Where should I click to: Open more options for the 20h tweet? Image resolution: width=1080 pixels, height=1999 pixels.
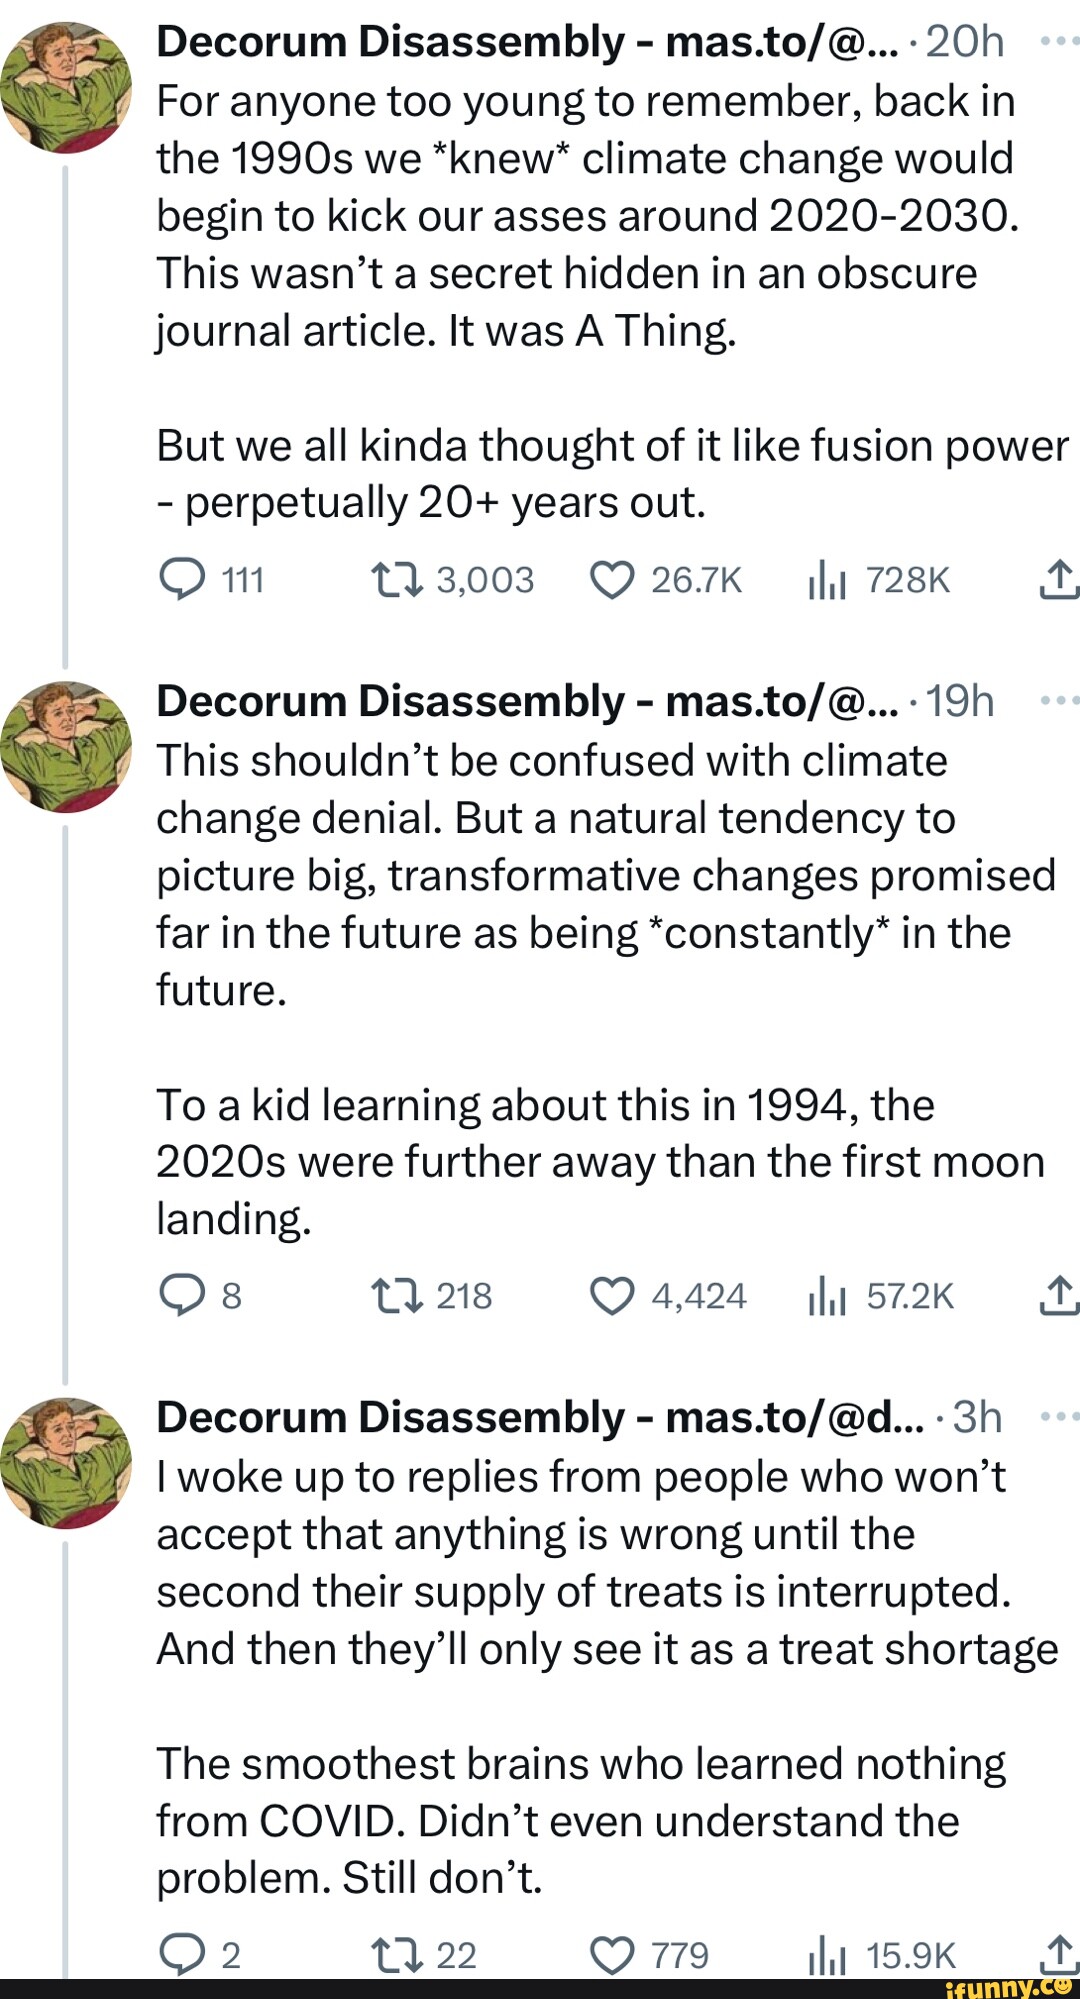pos(1058,42)
